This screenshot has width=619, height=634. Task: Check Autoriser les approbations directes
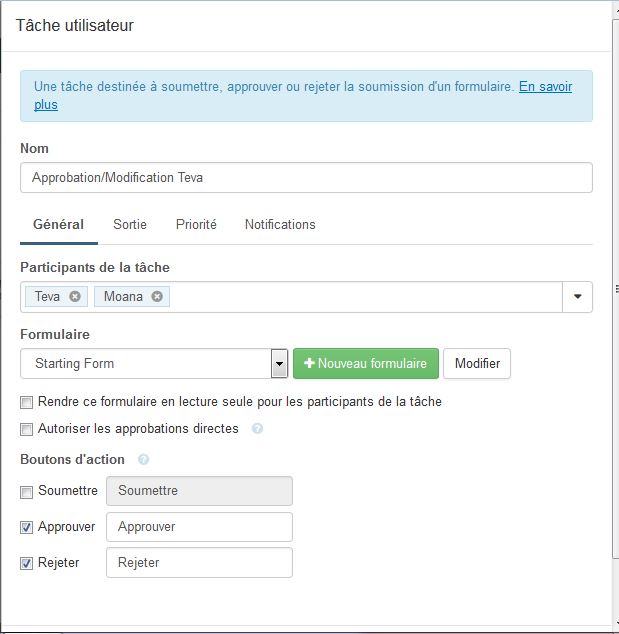click(27, 429)
